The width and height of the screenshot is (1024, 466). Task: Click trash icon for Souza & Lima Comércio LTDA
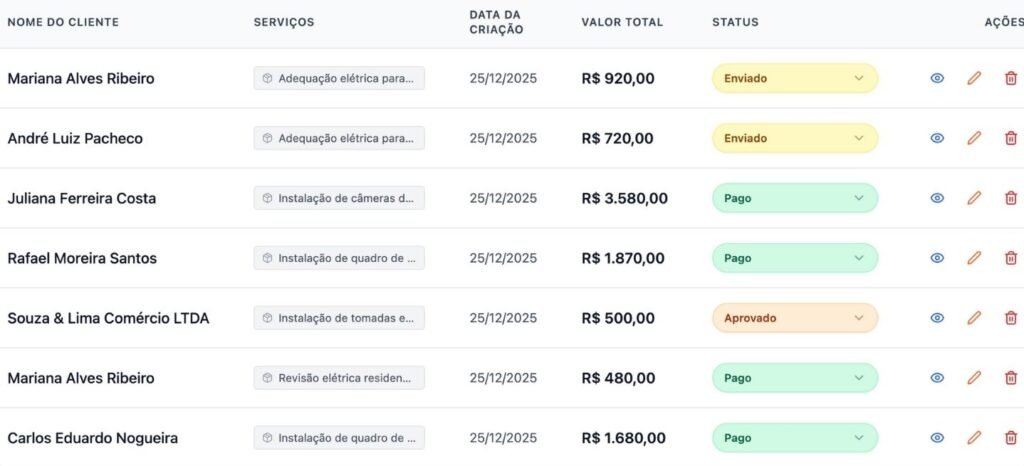(x=1010, y=318)
